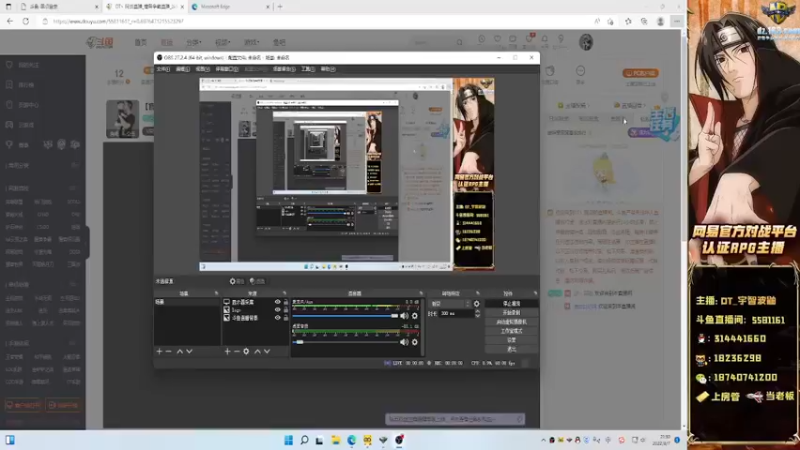This screenshot has height=450, width=800.
Task: Open File Explorer from the taskbar
Action: [336, 440]
